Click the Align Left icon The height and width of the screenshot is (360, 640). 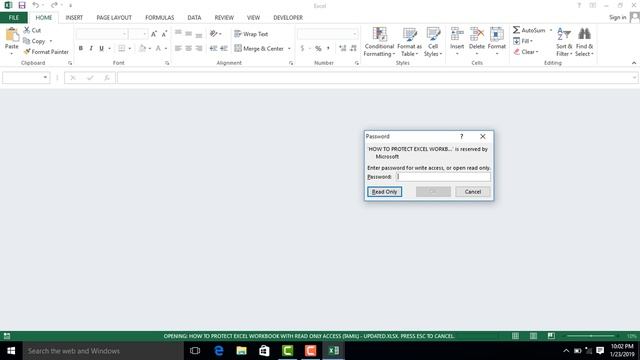tap(178, 48)
